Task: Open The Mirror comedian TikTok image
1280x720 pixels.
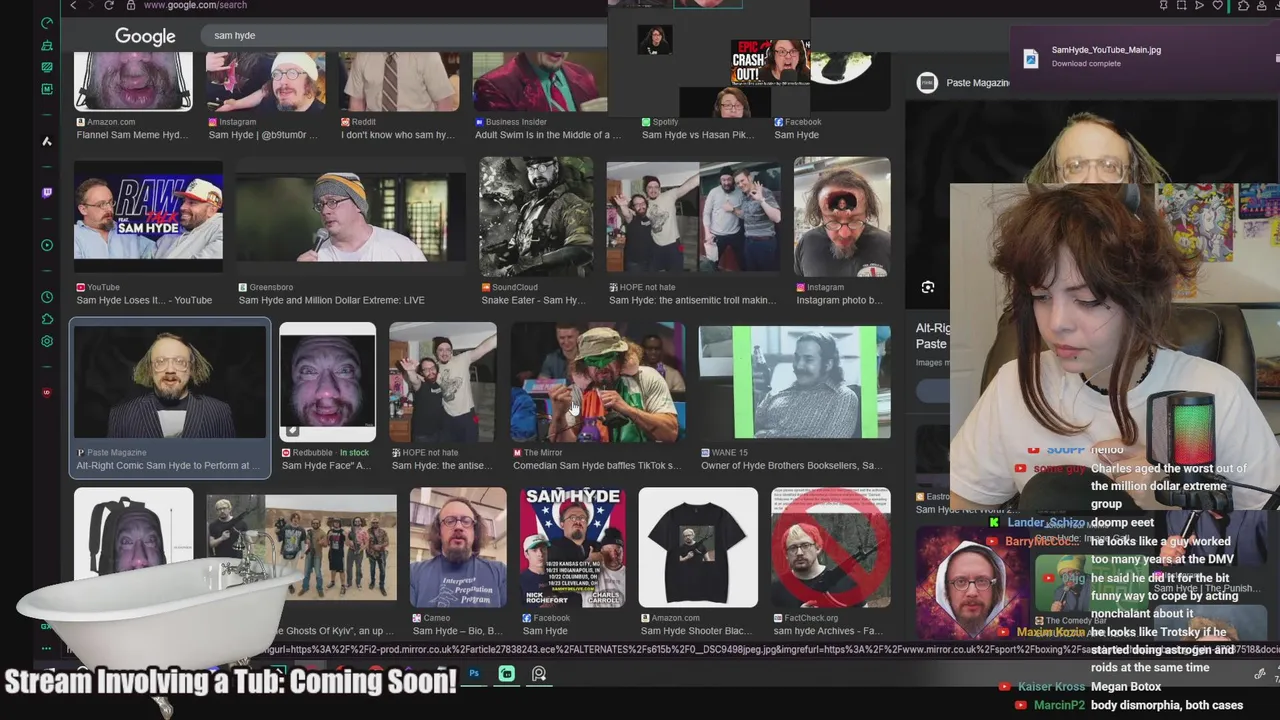Action: click(598, 382)
